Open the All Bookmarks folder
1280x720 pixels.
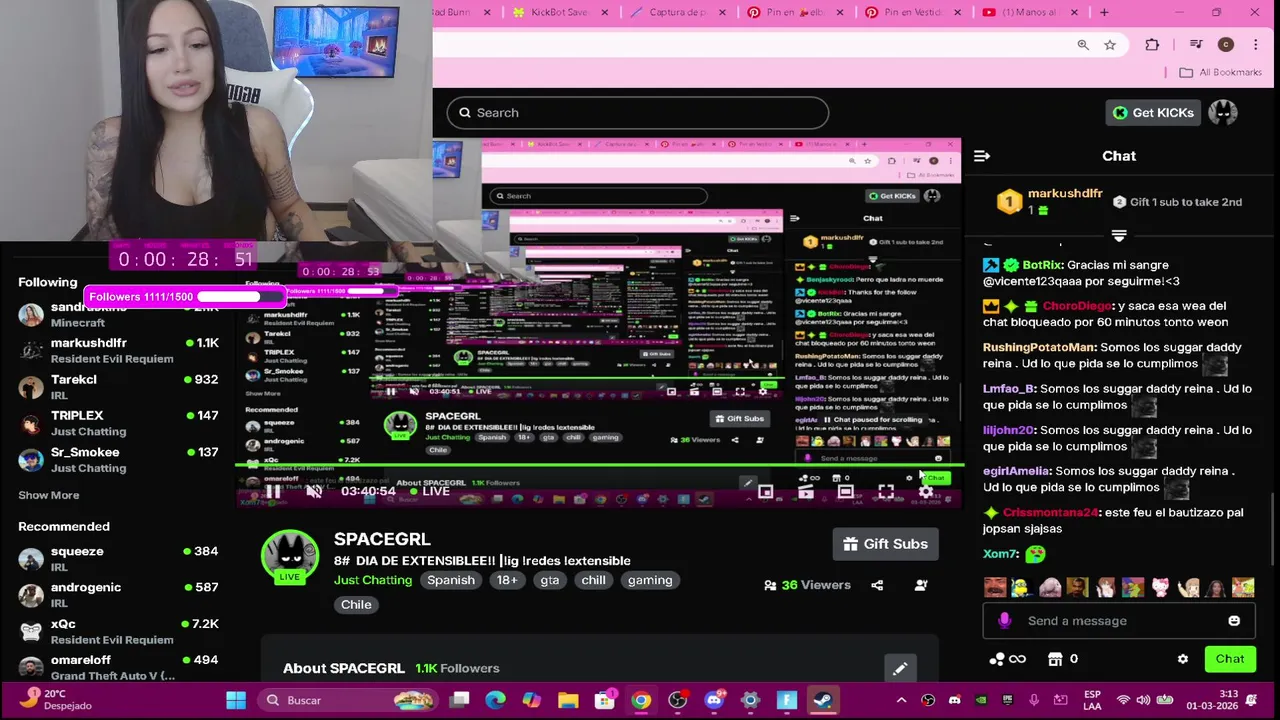(1221, 72)
